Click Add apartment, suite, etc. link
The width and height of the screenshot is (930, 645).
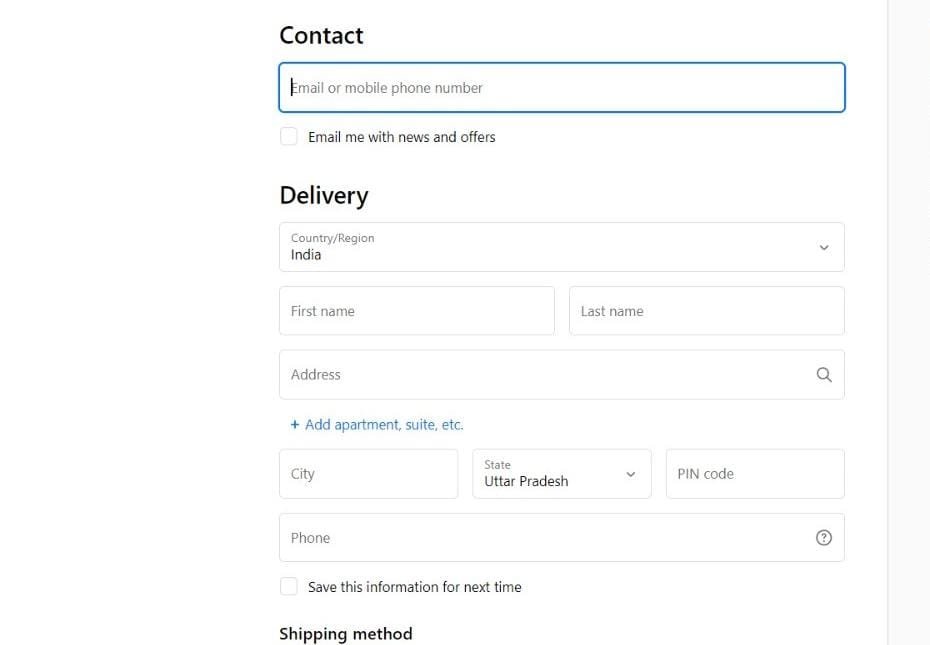(x=377, y=424)
